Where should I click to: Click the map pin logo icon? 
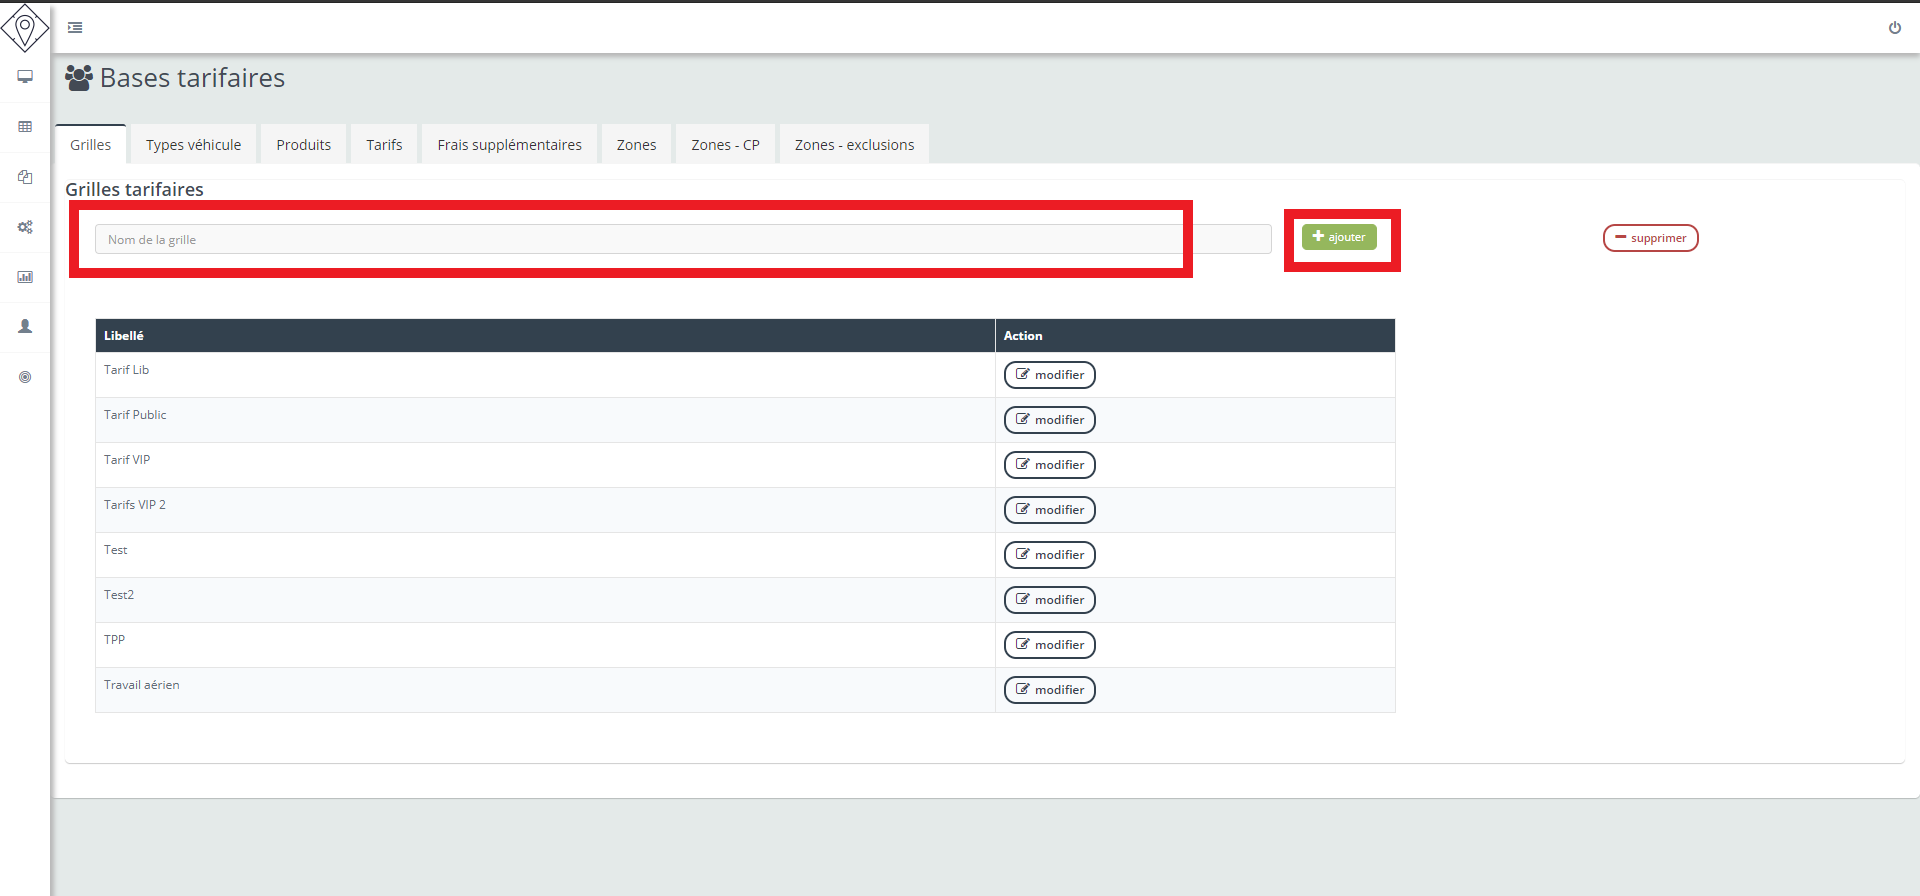point(25,27)
